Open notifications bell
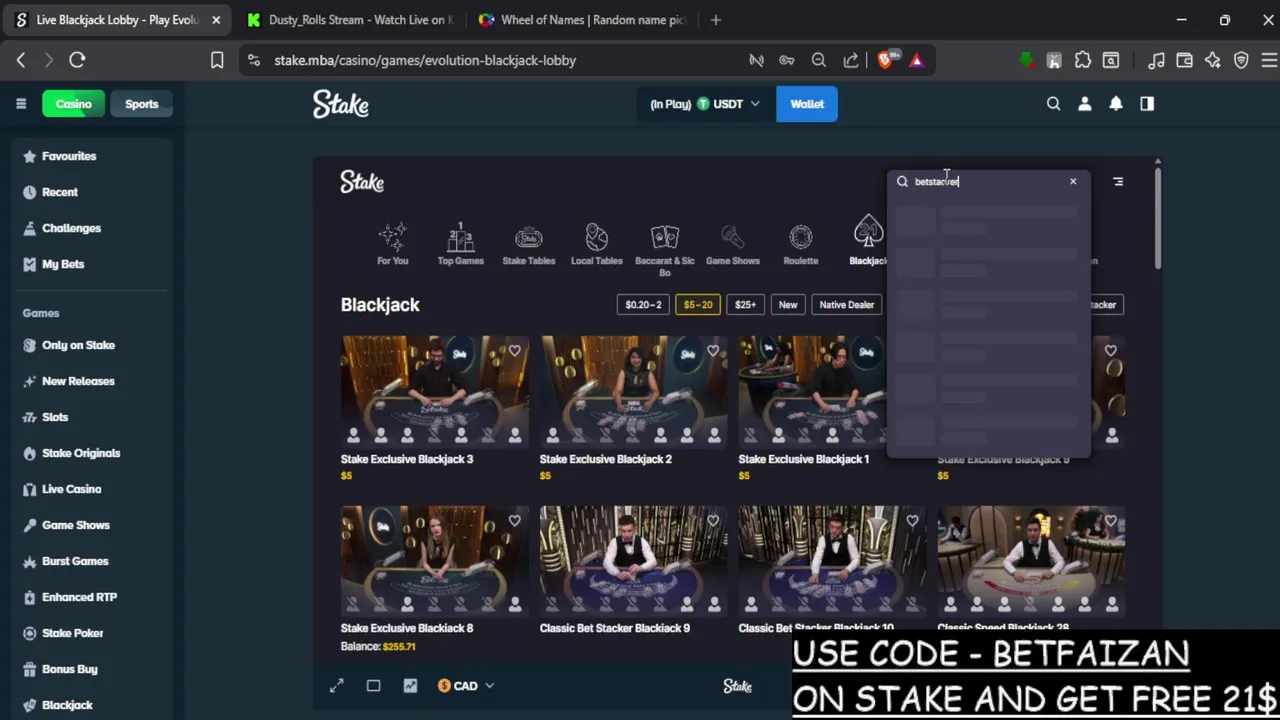Screen dimensions: 1280x720 pyautogui.click(x=1116, y=104)
